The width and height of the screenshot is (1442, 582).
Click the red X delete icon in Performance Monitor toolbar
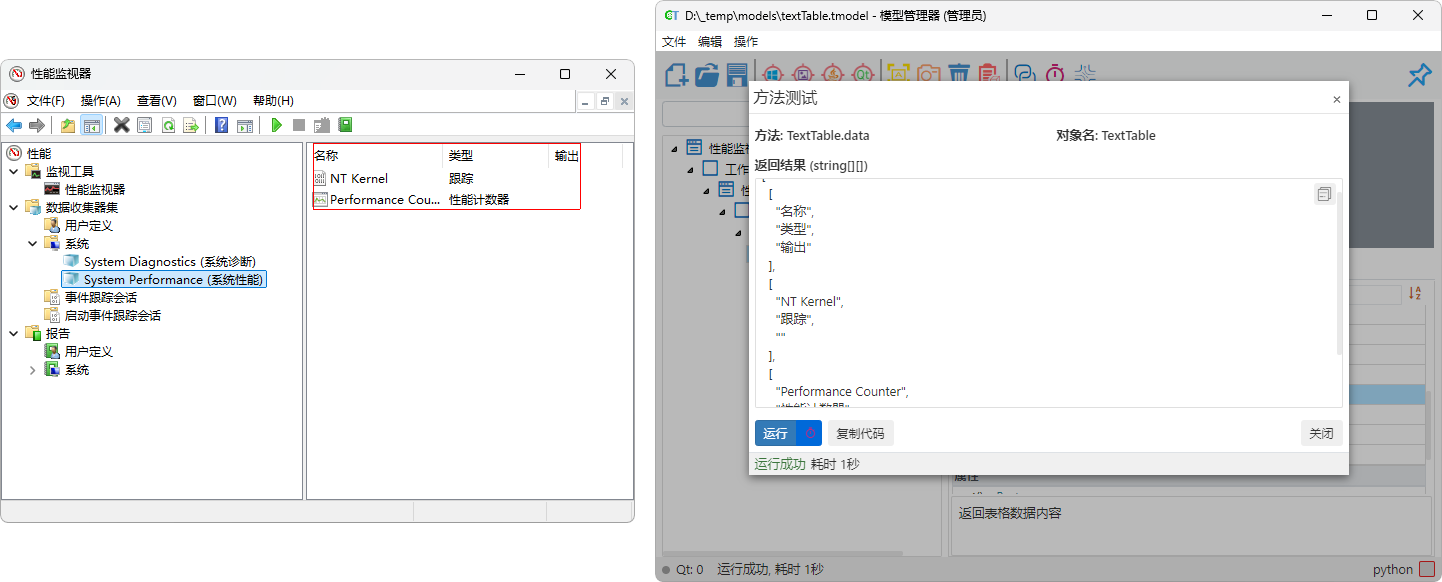121,125
